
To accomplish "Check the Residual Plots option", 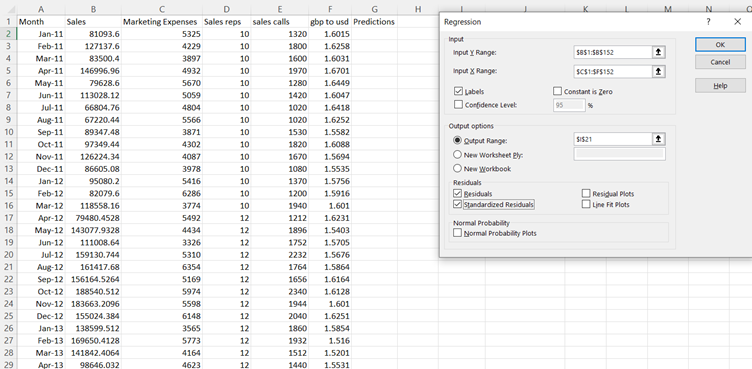I will tap(586, 193).
